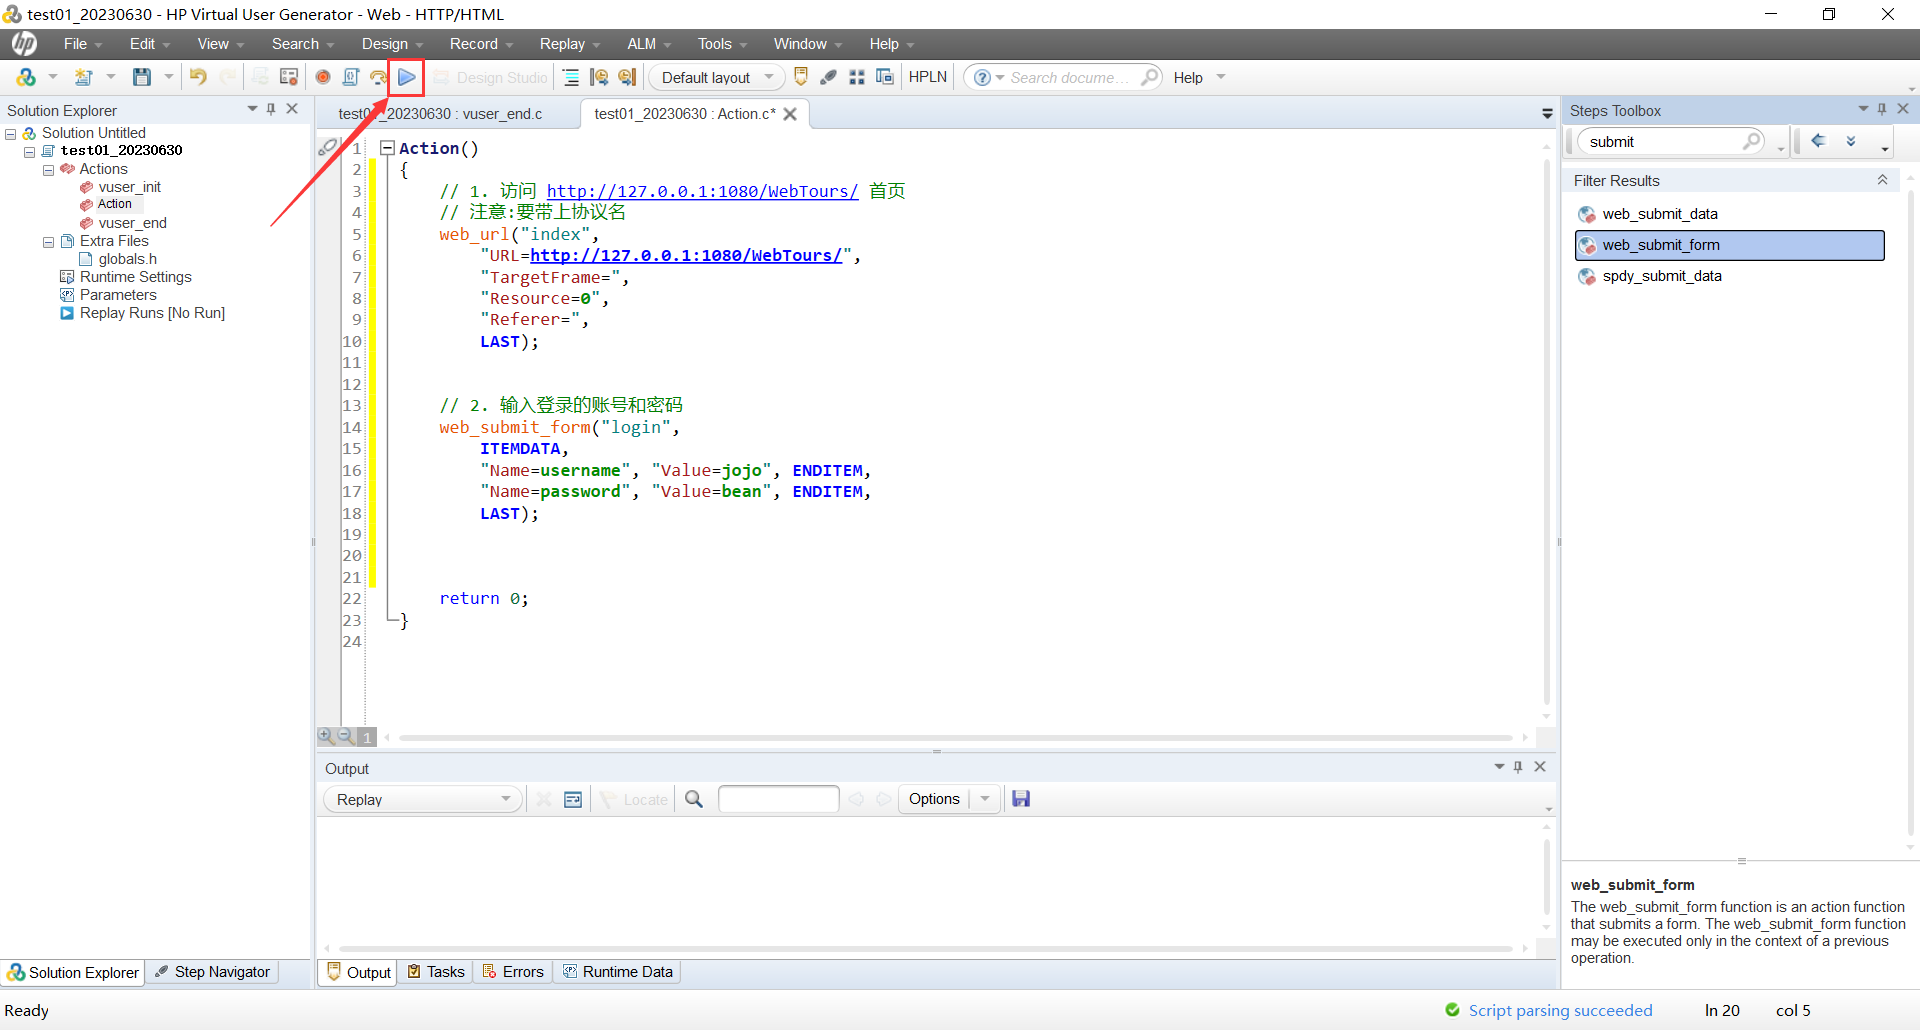
Task: Click the WebTours URL link on line 6
Action: 686,256
